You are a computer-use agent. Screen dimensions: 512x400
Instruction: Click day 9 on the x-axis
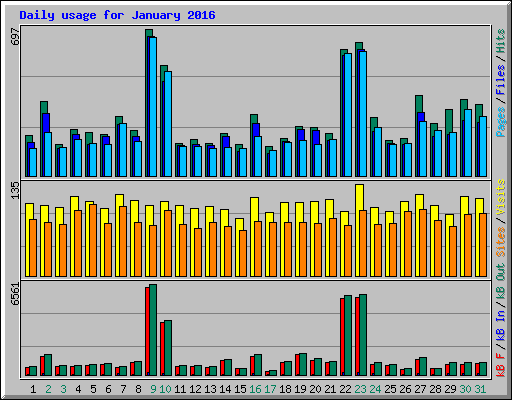coord(153,389)
